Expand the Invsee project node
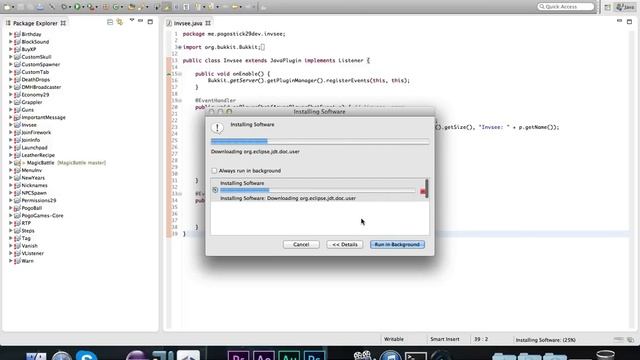Image resolution: width=640 pixels, height=360 pixels. (11, 125)
